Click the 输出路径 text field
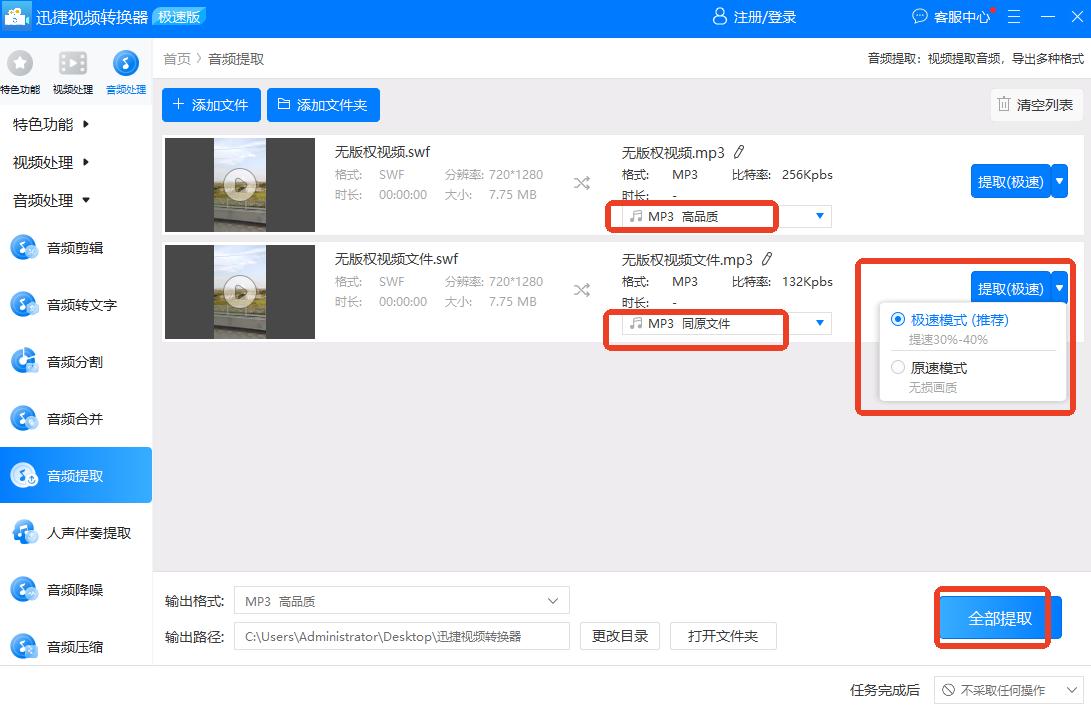Viewport: 1091px width, 709px height. click(x=401, y=636)
